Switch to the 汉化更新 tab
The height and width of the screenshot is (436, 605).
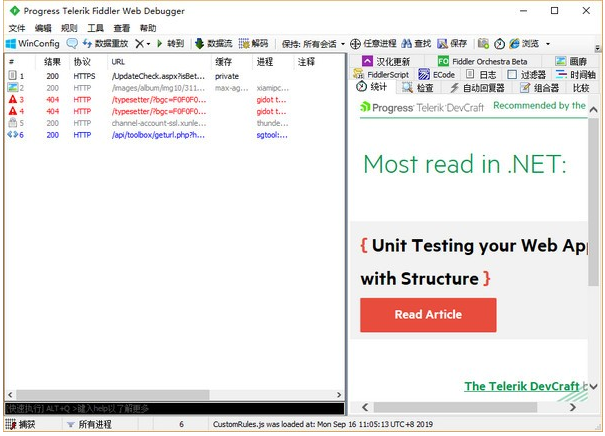[386, 61]
